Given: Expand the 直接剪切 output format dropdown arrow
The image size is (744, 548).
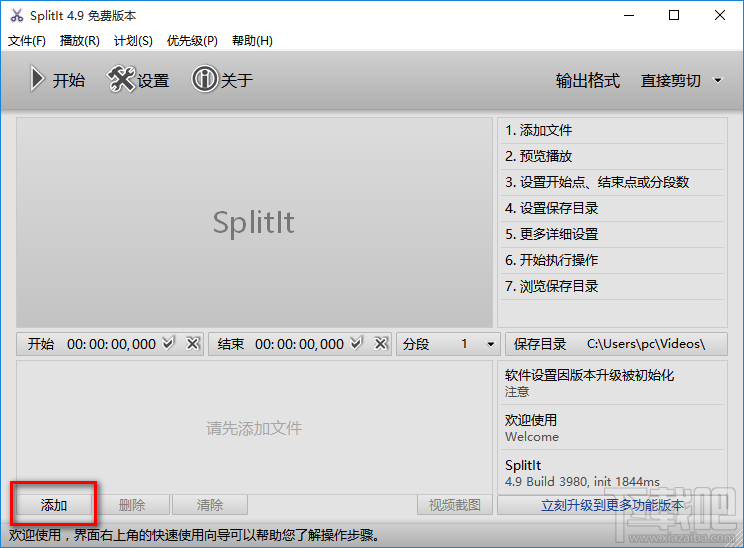Looking at the screenshot, I should pos(718,80).
